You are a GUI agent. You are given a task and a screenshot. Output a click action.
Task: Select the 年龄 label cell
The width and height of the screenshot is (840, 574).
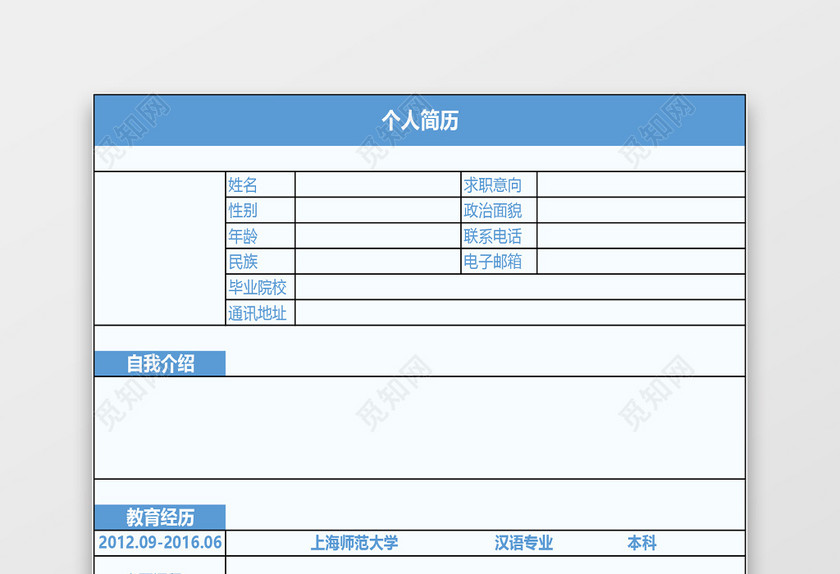(260, 236)
